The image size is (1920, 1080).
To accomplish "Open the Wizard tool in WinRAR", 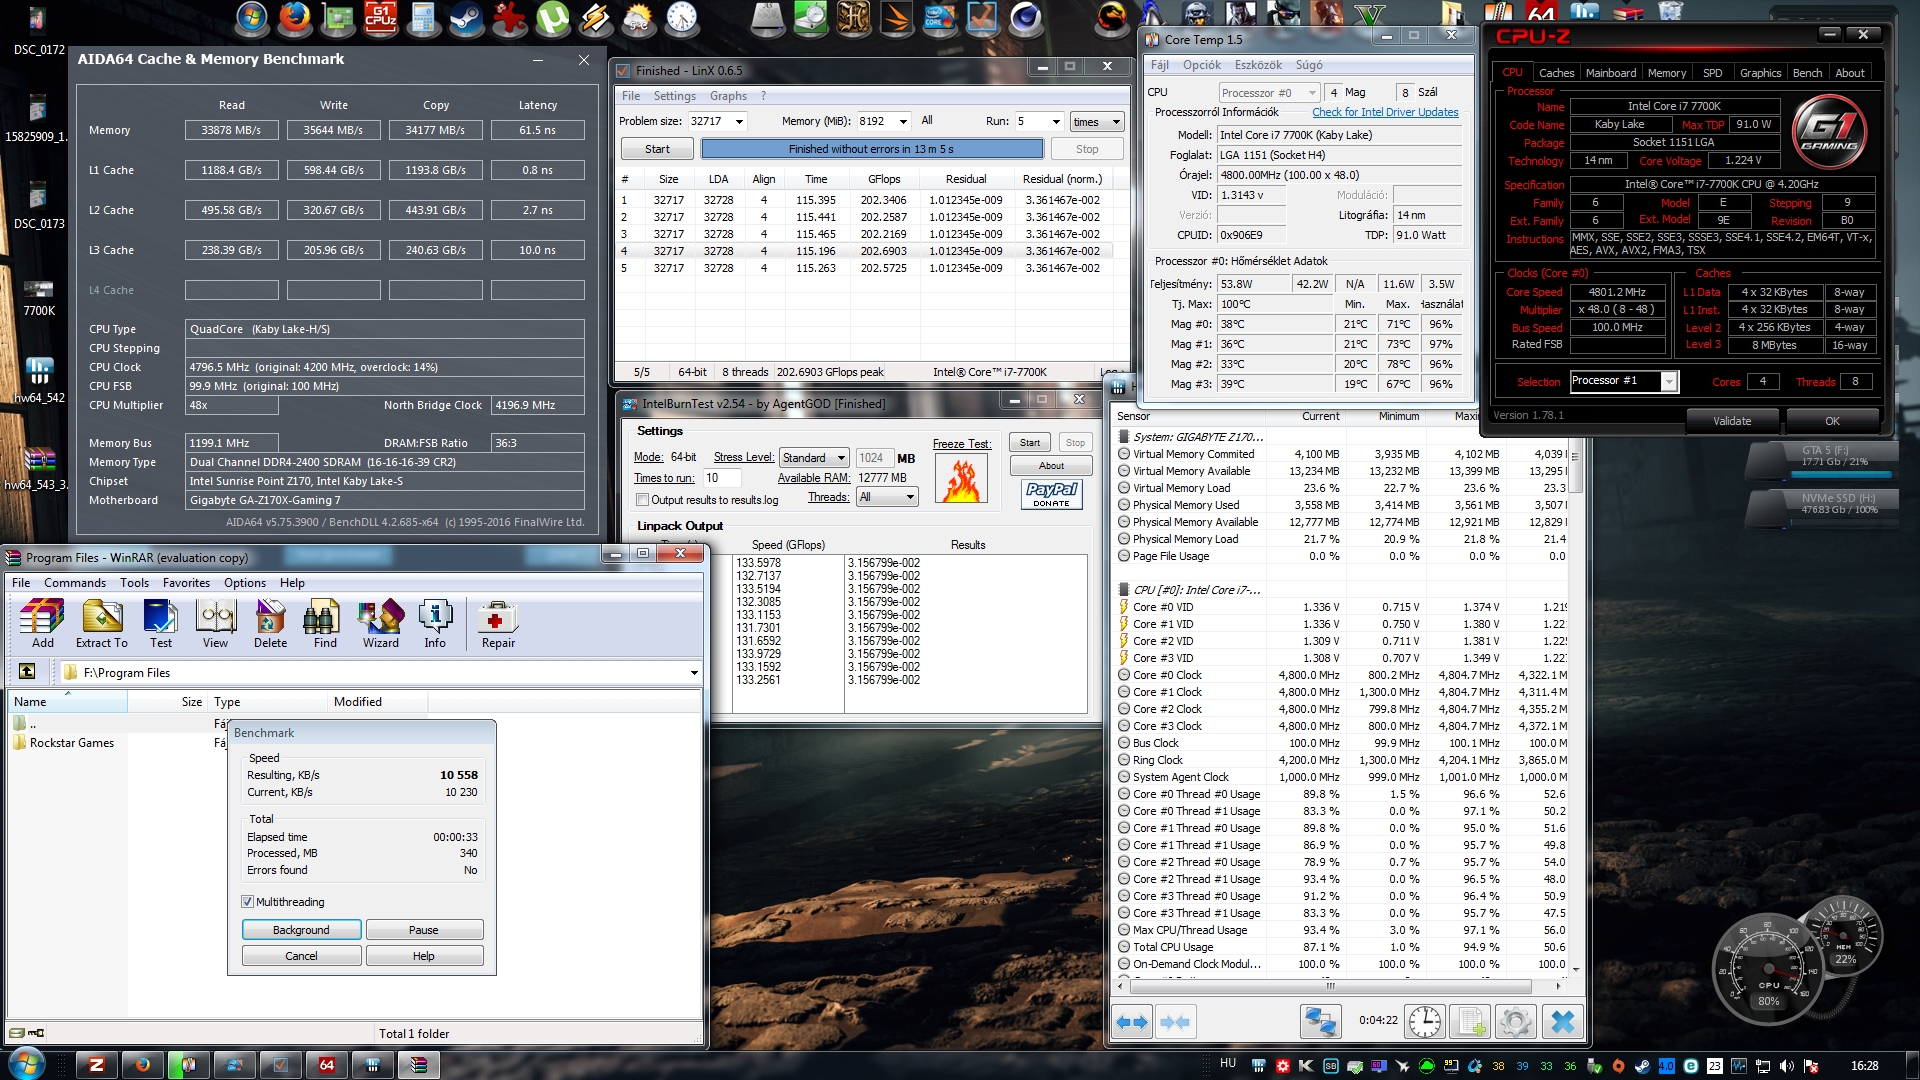I will (x=380, y=623).
